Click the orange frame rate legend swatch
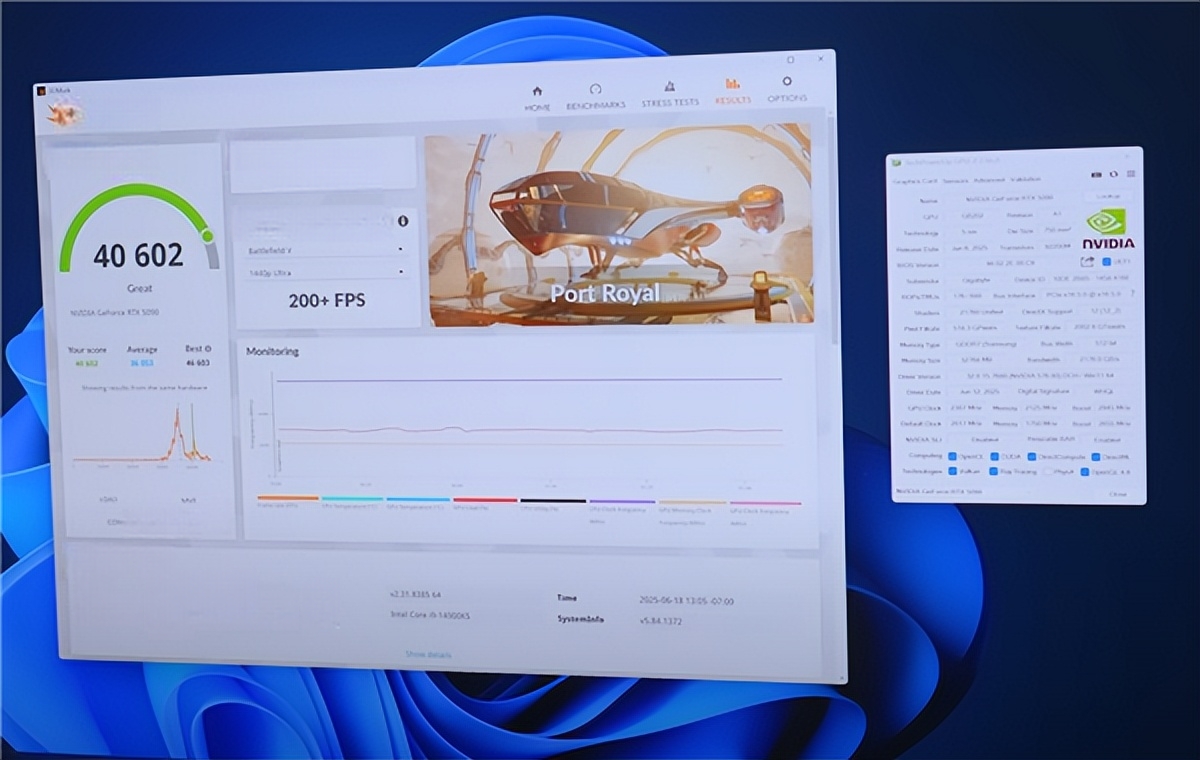 [288, 498]
